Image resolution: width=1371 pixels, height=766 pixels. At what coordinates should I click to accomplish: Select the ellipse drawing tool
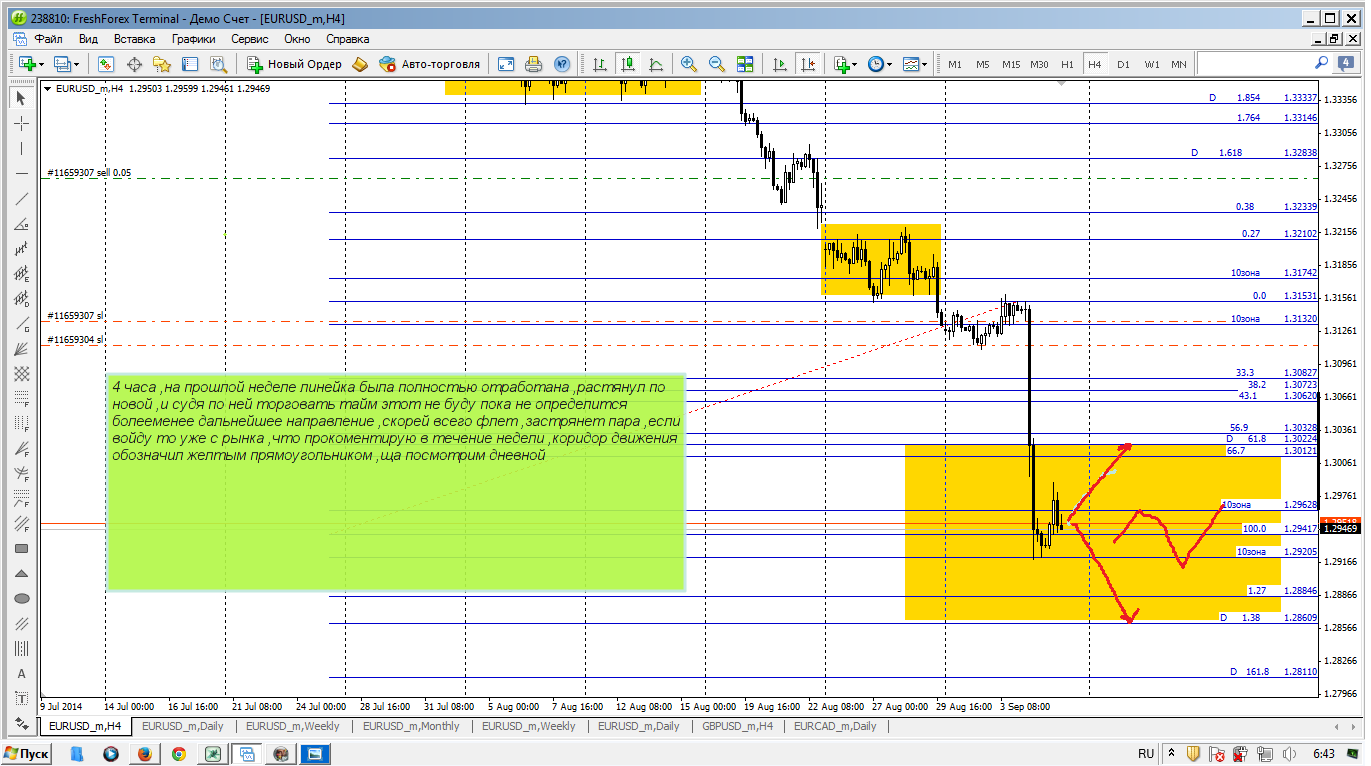21,598
